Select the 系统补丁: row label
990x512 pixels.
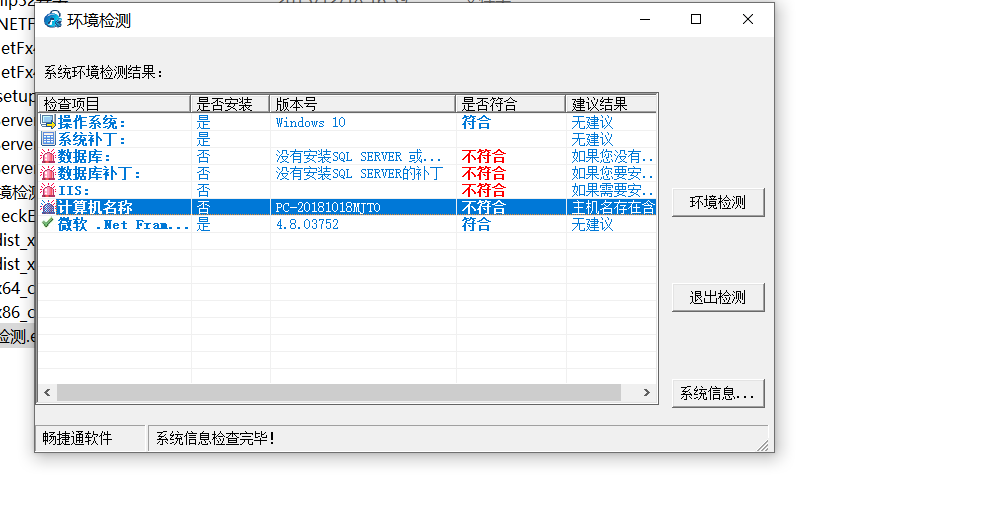[x=92, y=140]
